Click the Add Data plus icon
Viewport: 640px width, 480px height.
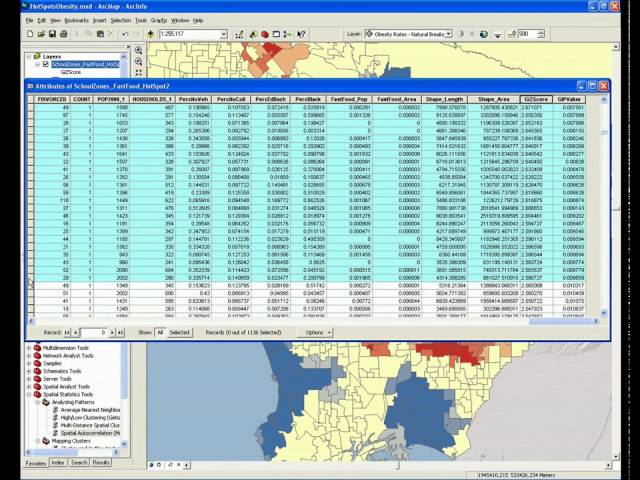coord(151,34)
